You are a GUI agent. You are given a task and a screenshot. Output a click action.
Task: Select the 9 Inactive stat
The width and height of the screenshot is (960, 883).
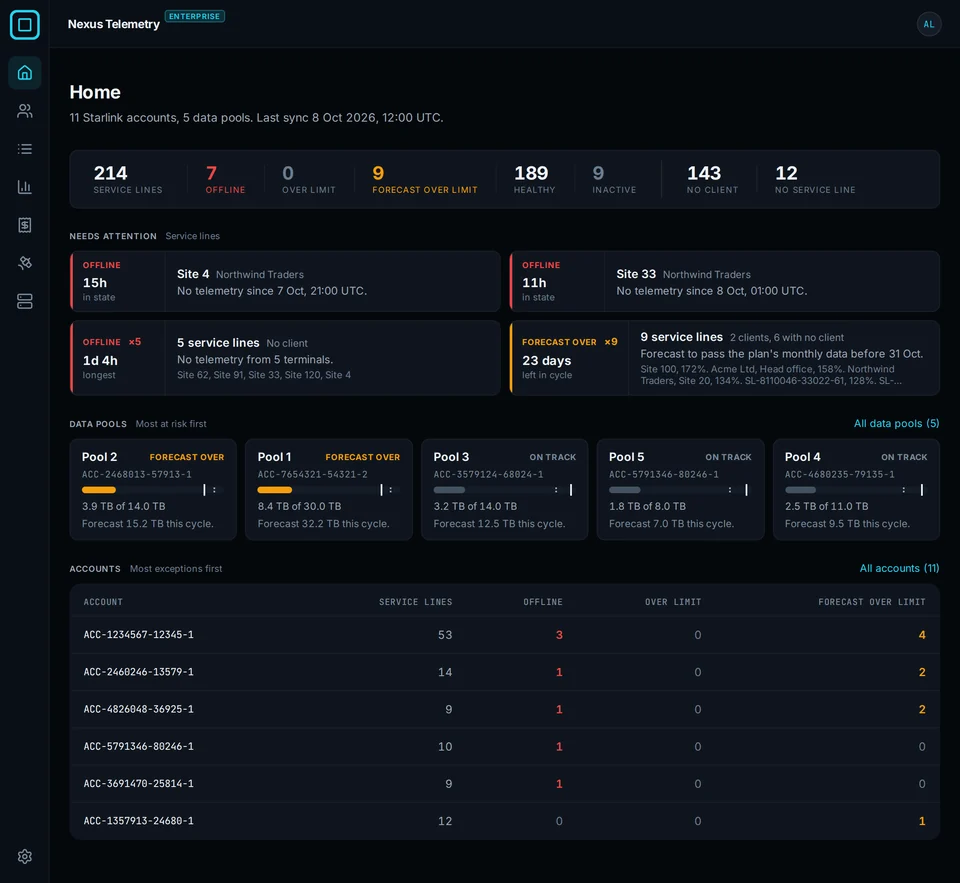coord(614,179)
